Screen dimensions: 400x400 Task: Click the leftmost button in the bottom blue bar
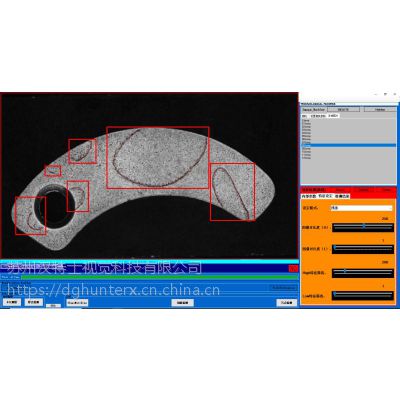(12, 302)
